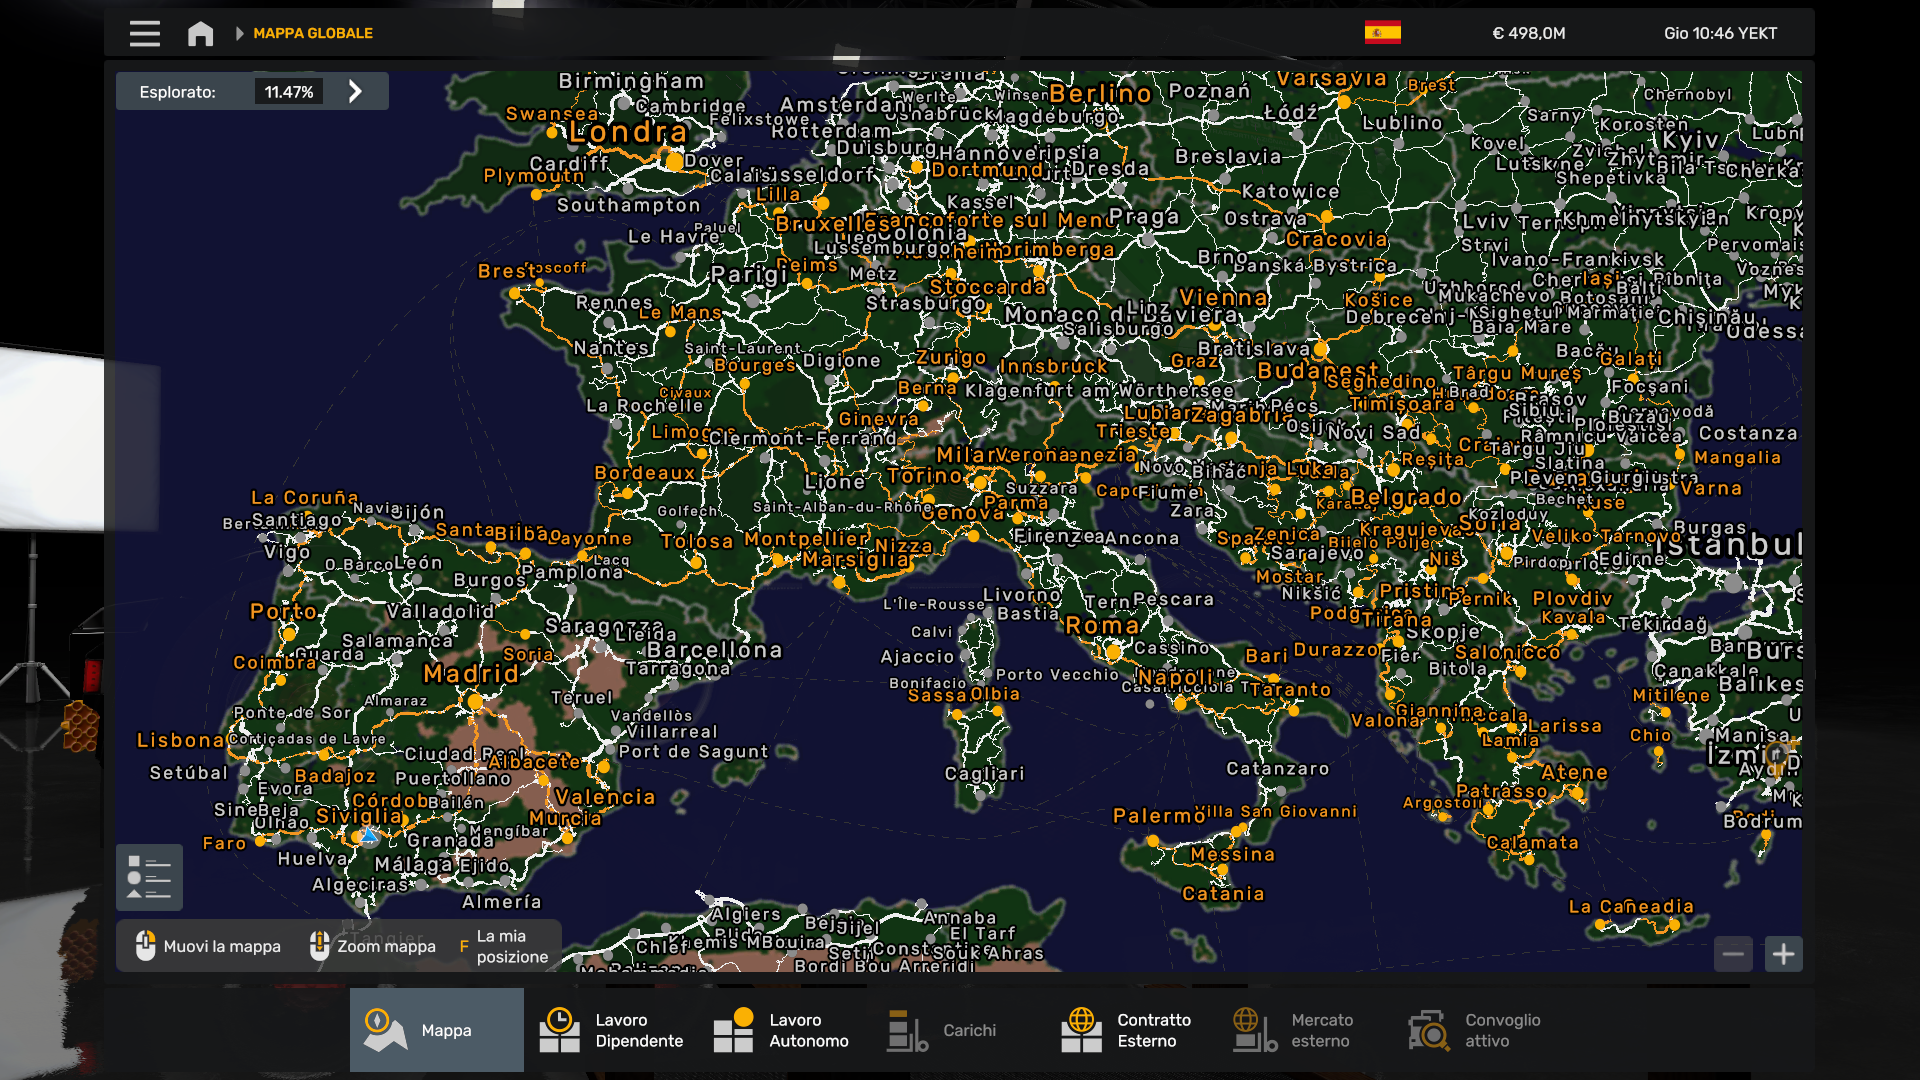This screenshot has width=1920, height=1080.
Task: Click the Lavoro Dipendente clock icon
Action: pyautogui.click(x=559, y=1030)
